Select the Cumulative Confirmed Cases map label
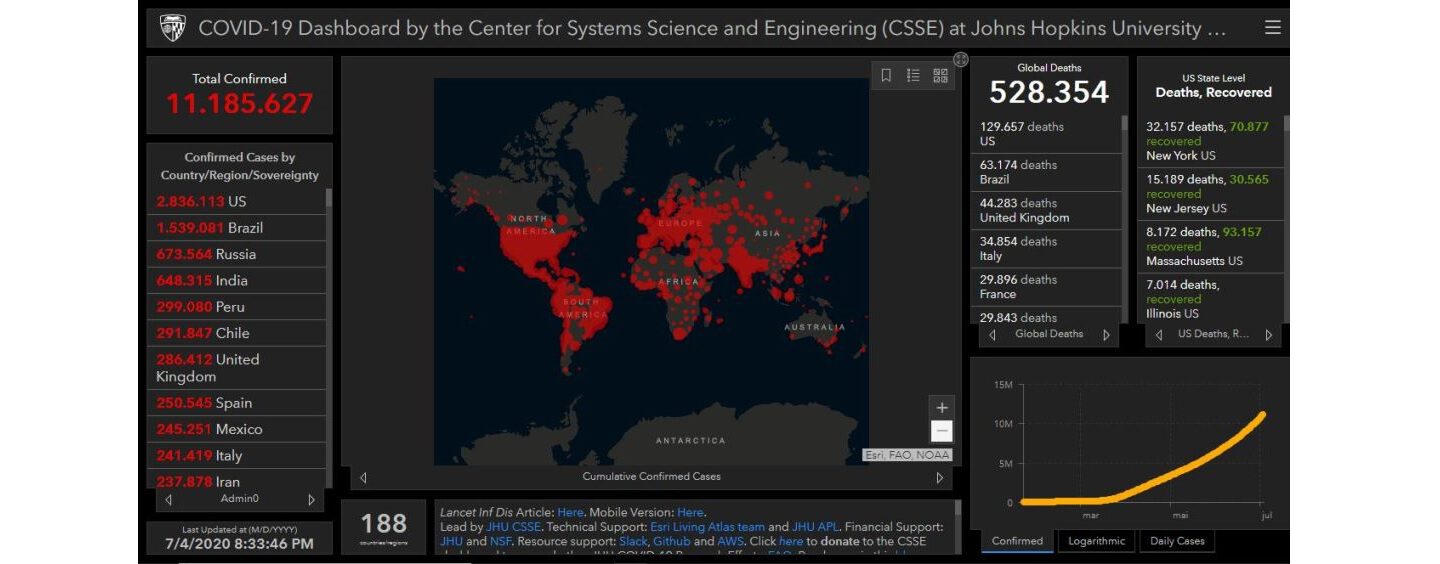Image resolution: width=1440 pixels, height=564 pixels. point(651,477)
